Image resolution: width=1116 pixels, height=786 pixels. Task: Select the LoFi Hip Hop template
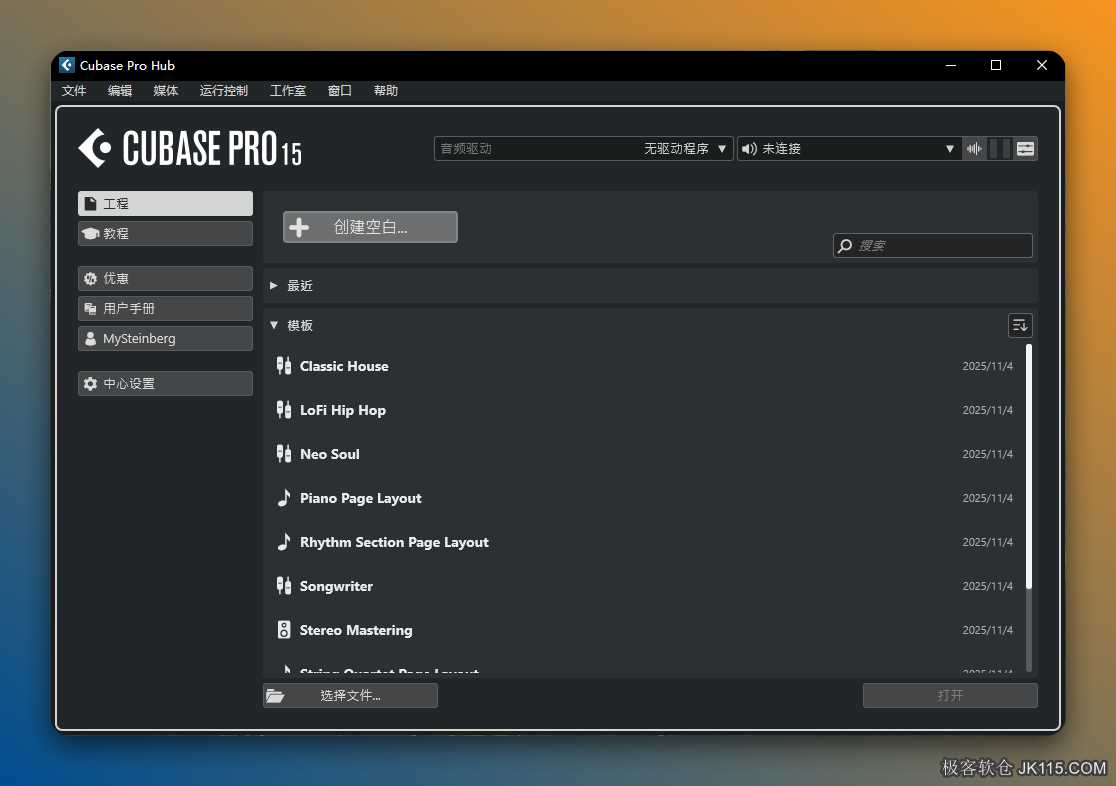pos(645,410)
